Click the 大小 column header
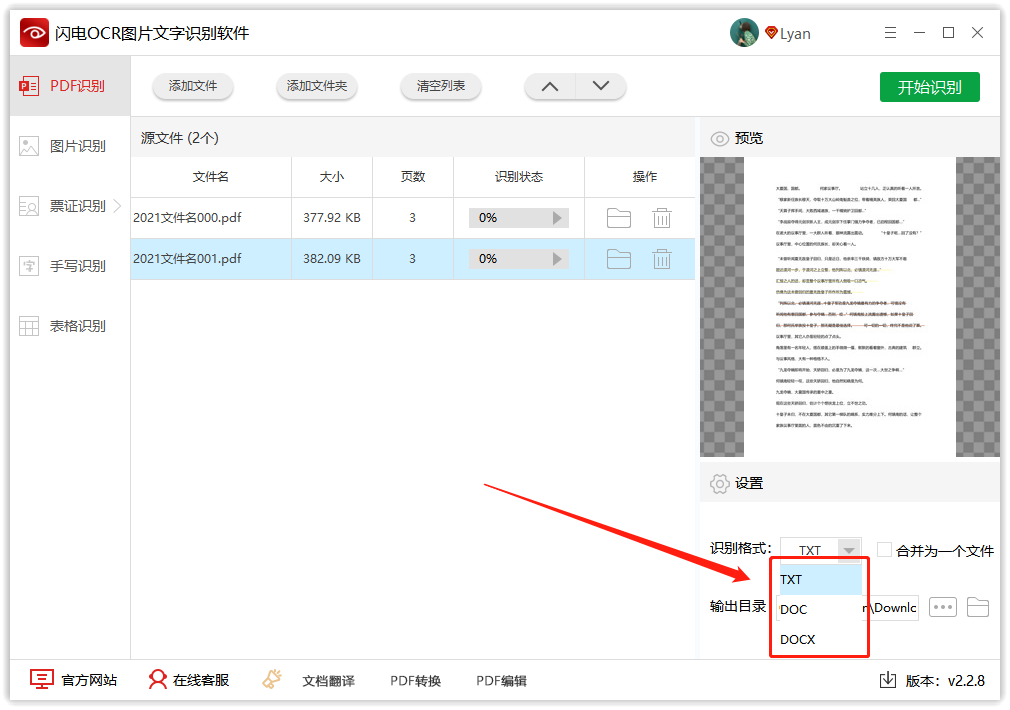Viewport: 1010px width, 710px height. point(332,177)
